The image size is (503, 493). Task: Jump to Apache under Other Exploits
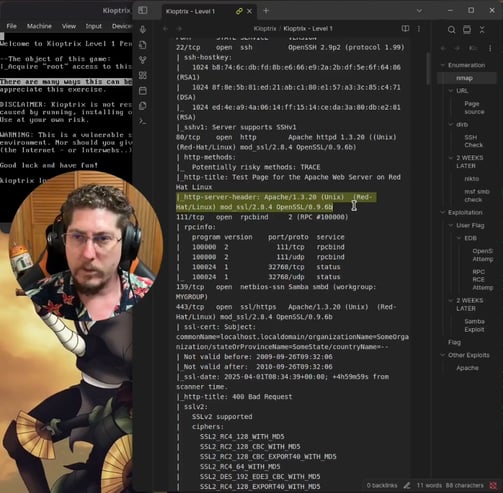pyautogui.click(x=467, y=368)
